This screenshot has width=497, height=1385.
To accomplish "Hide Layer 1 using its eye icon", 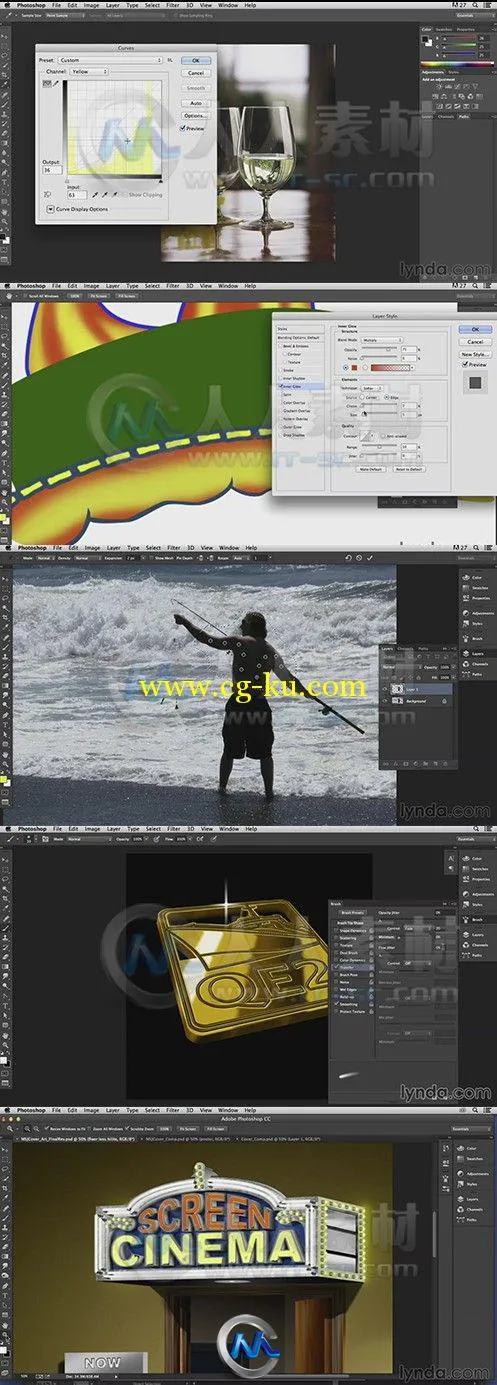I will (x=385, y=689).
